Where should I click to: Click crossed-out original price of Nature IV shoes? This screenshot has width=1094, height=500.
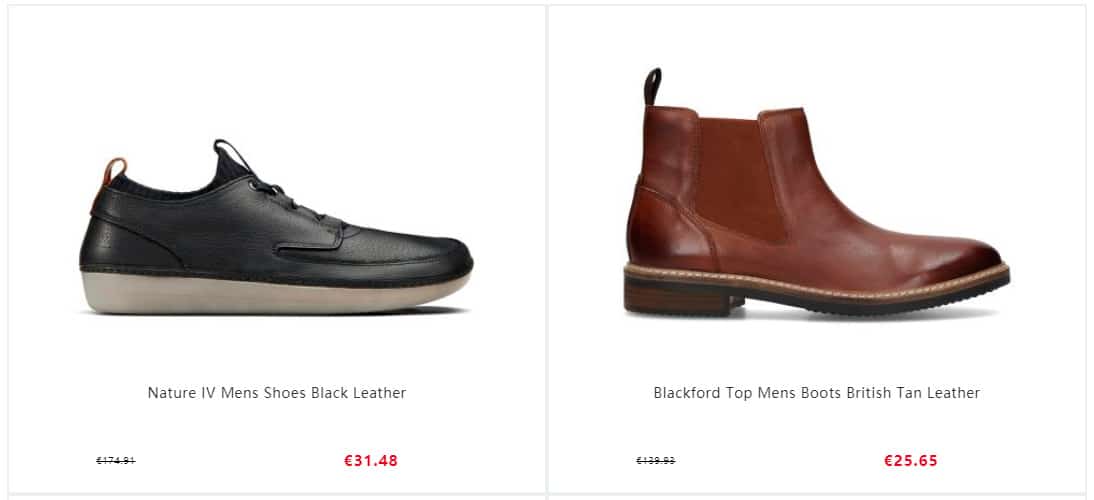pyautogui.click(x=115, y=461)
